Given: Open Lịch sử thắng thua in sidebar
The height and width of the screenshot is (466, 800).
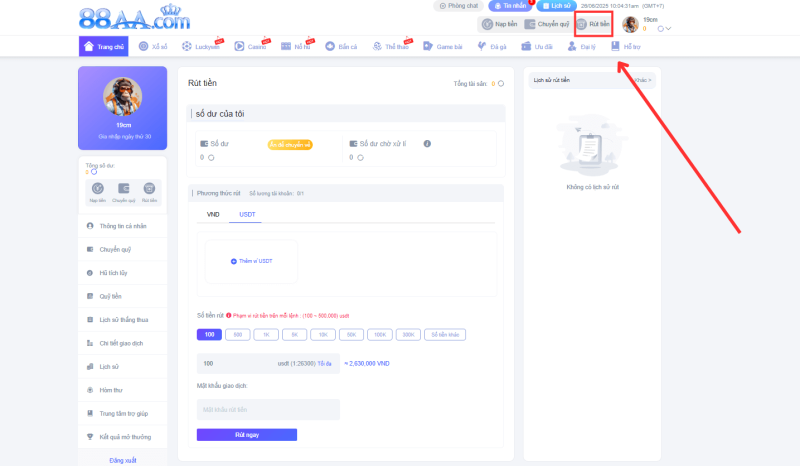Looking at the screenshot, I should (x=122, y=320).
